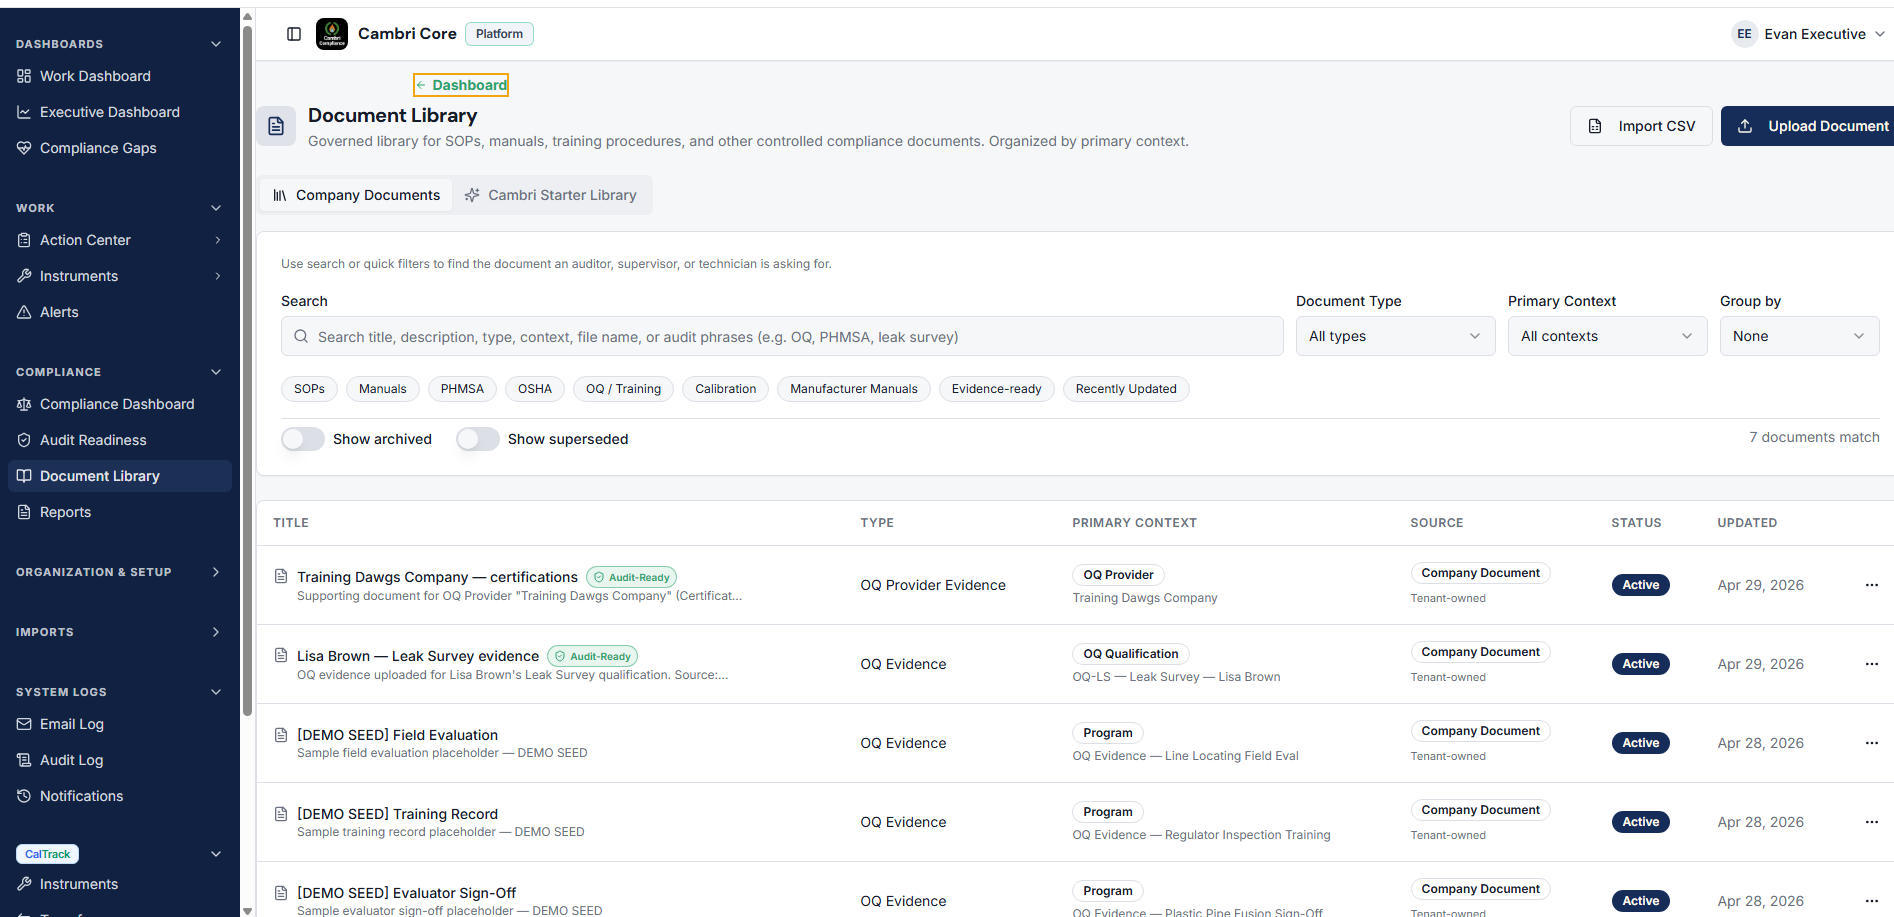1894x917 pixels.
Task: Click the wrench icon beside Instruments under Work
Action: 24,276
